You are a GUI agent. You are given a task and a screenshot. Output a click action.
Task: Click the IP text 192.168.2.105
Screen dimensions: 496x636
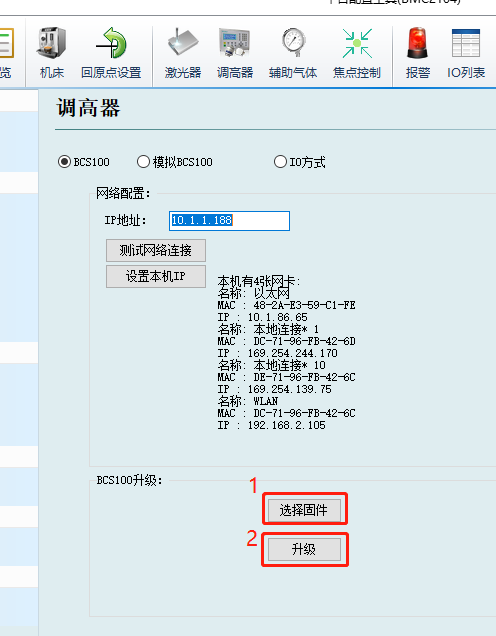tap(287, 425)
